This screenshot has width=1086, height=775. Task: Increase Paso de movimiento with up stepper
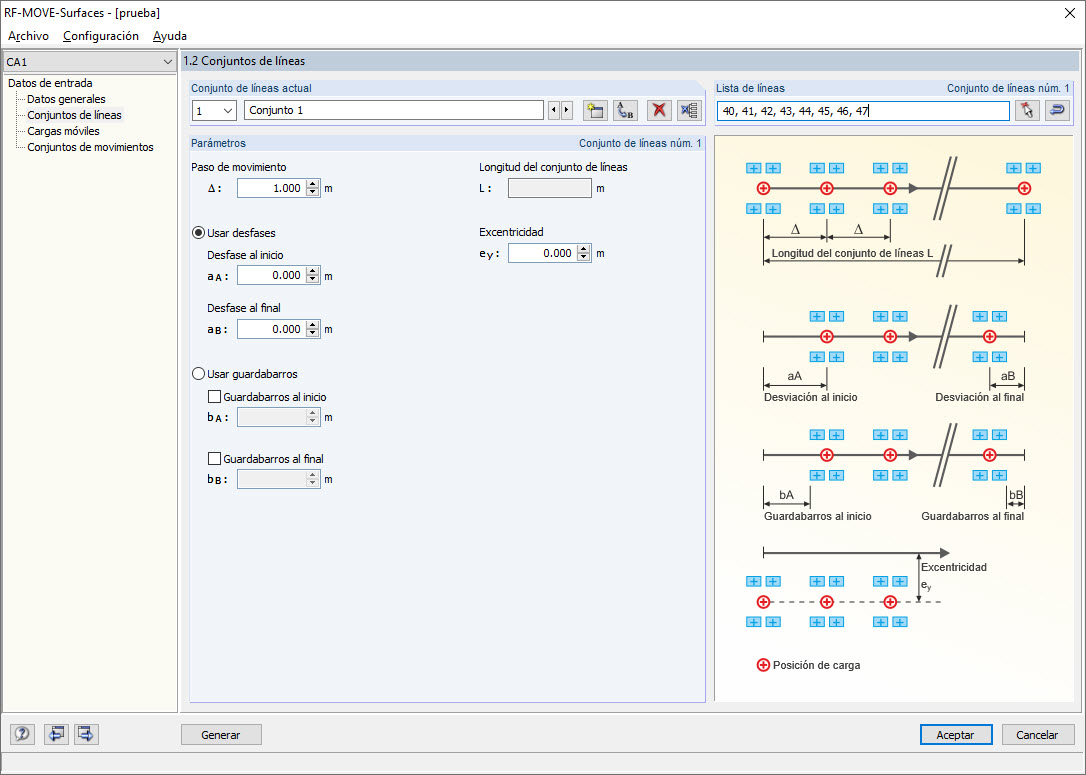click(311, 183)
